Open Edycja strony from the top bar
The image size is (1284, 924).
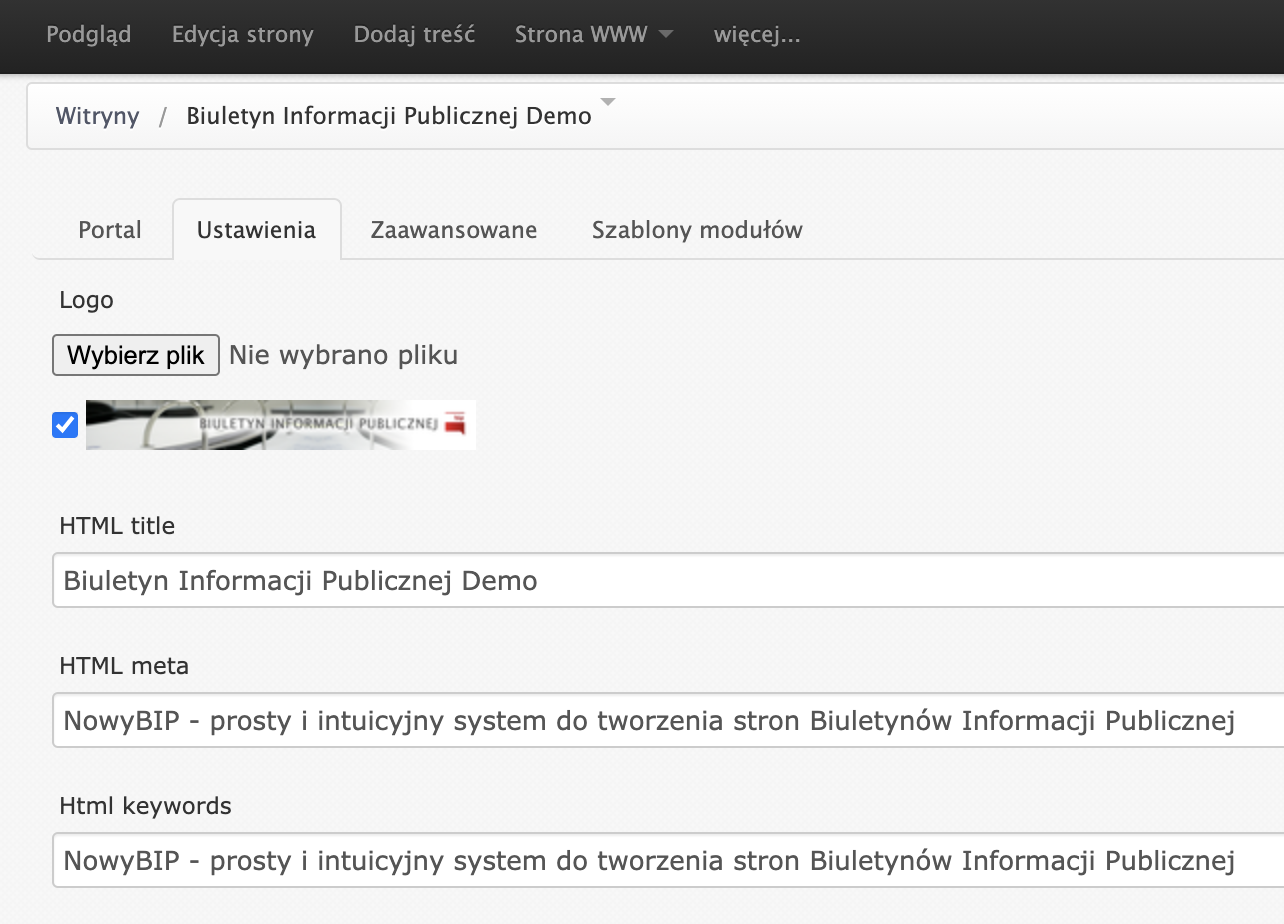(x=241, y=34)
